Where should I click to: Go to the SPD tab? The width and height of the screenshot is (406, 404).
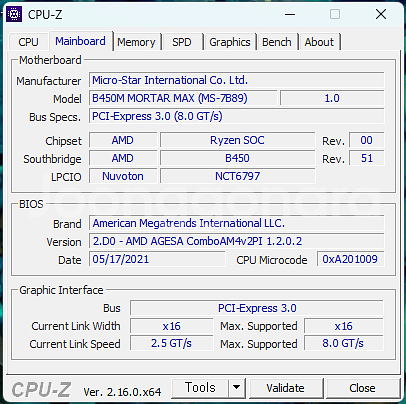click(182, 42)
